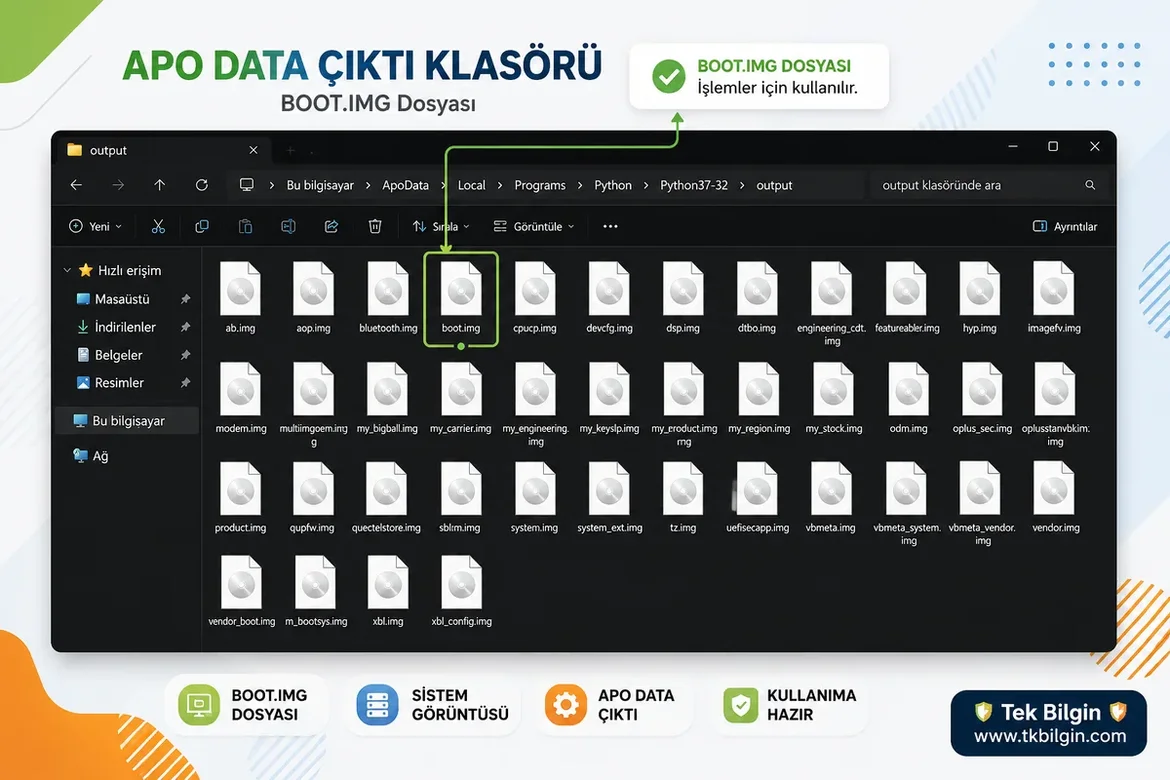Expand chevron after Programs breadcrumb
Viewport: 1170px width, 780px height.
click(x=580, y=185)
